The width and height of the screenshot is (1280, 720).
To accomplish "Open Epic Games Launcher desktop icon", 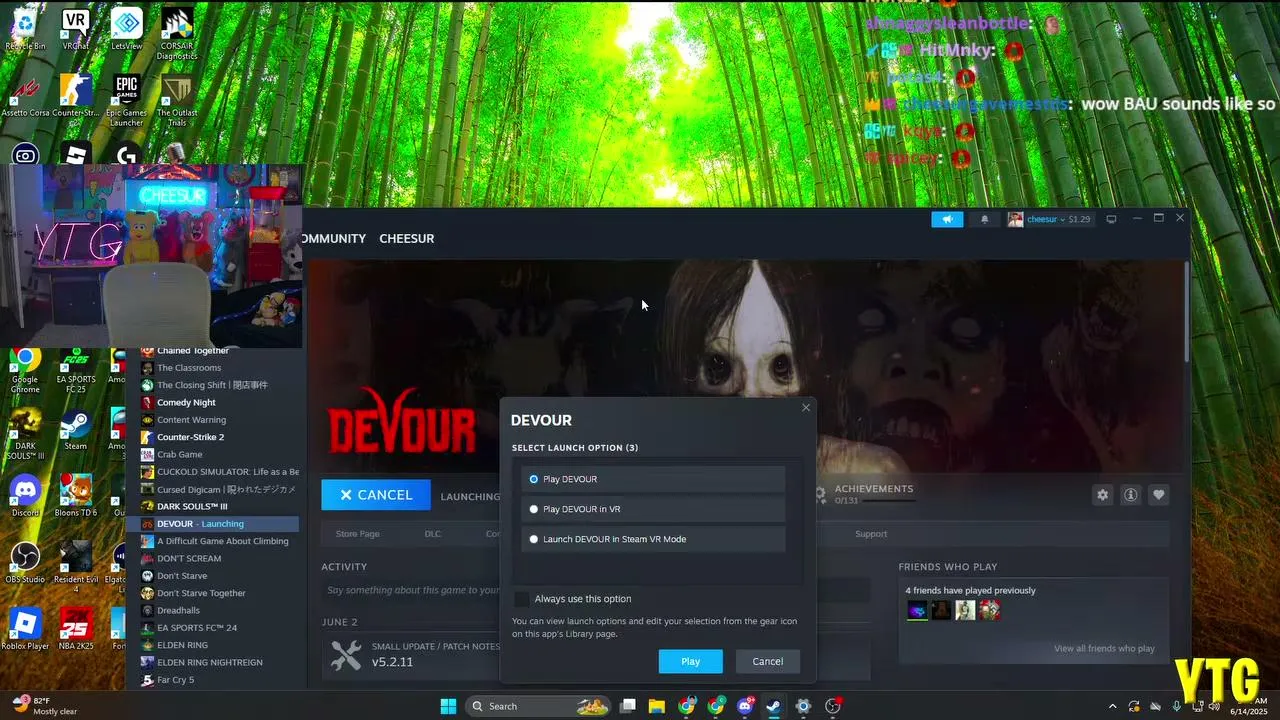I will [x=126, y=100].
